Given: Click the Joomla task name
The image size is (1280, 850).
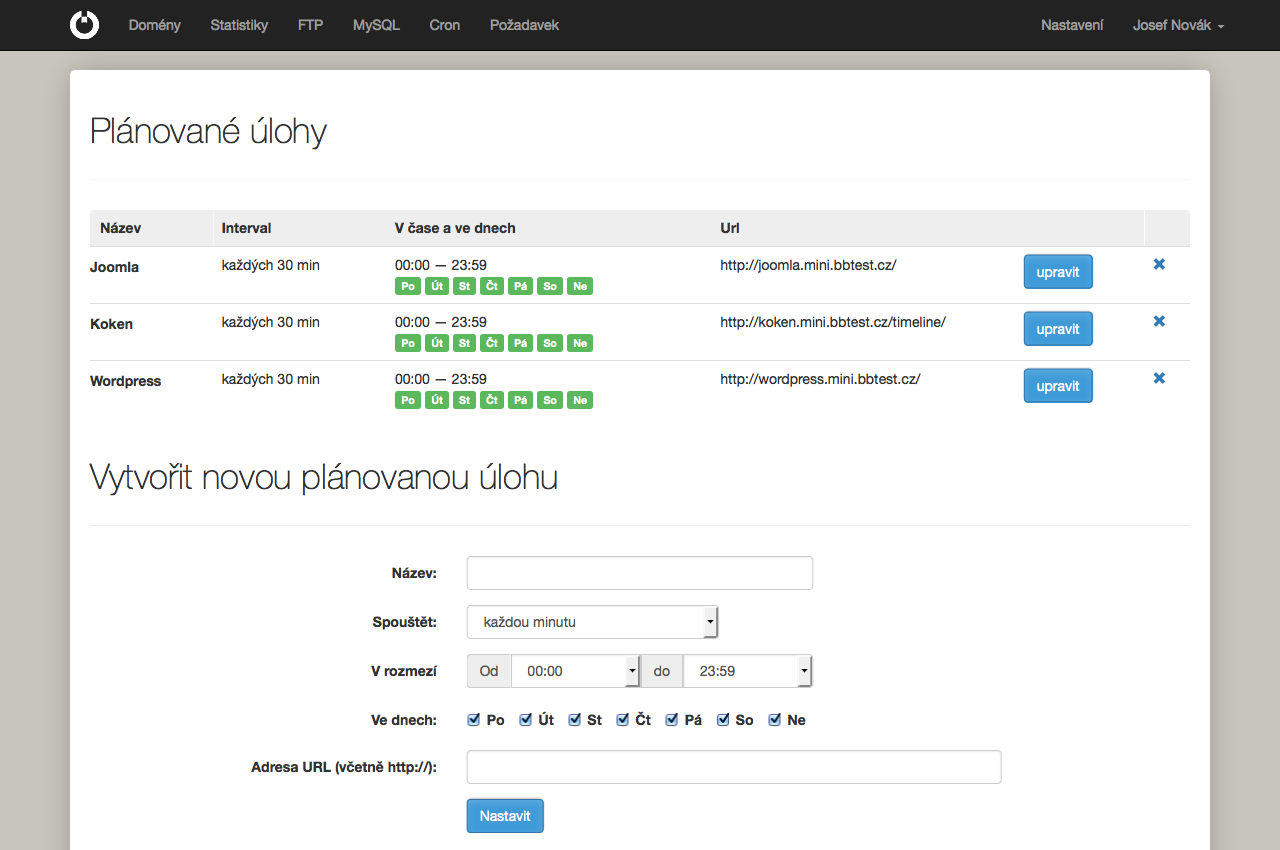Looking at the screenshot, I should pos(114,267).
